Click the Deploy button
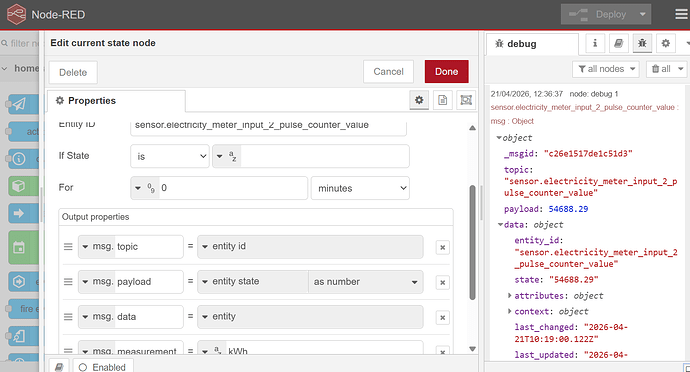The image size is (690, 372). pos(598,15)
